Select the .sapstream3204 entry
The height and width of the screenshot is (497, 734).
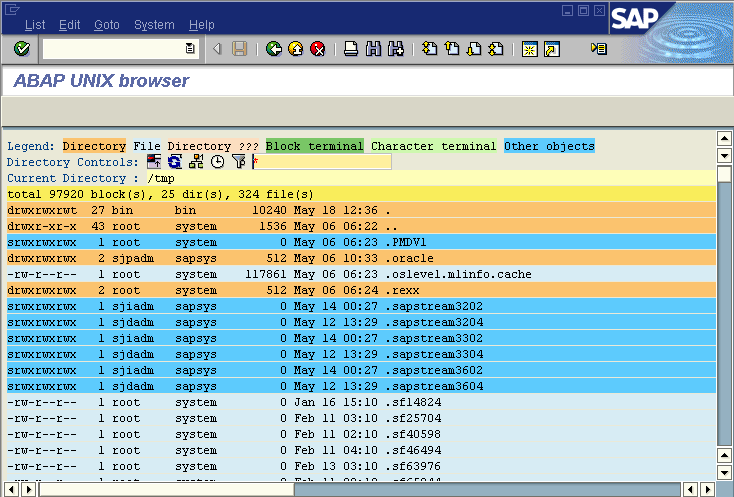pos(361,322)
